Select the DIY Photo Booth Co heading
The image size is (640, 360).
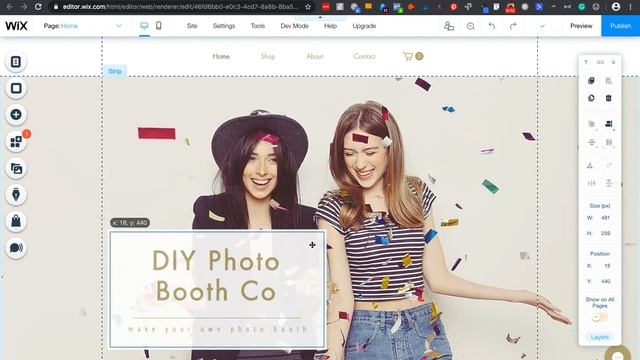tap(216, 276)
